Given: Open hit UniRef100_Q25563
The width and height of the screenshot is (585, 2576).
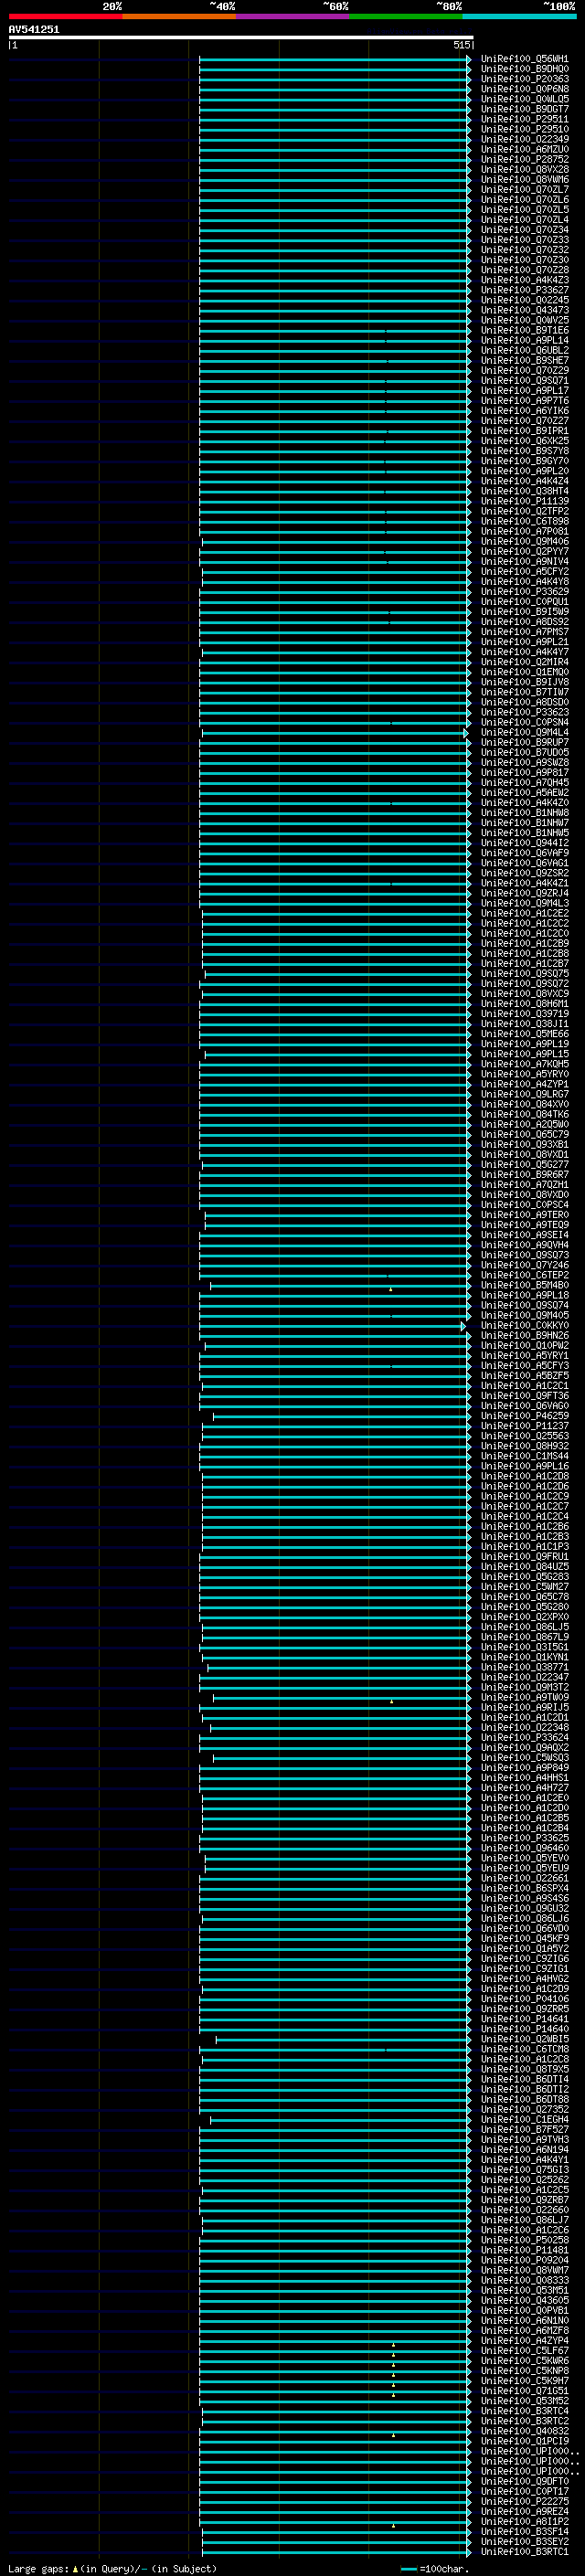Looking at the screenshot, I should click(x=525, y=1436).
